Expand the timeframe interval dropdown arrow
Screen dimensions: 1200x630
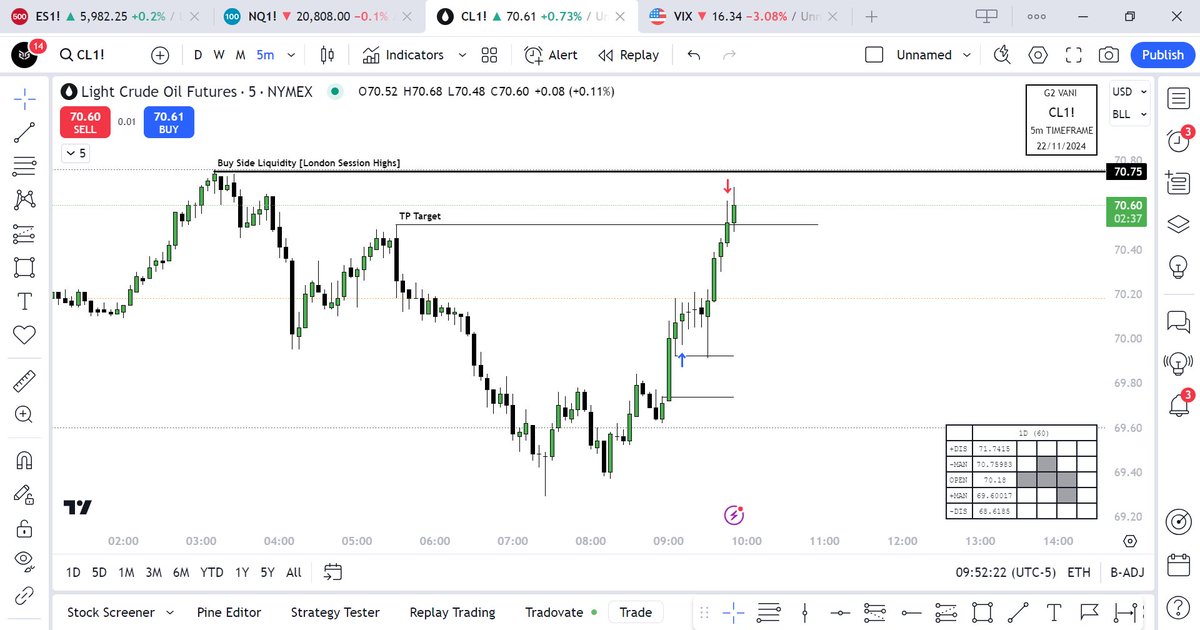pyautogui.click(x=291, y=55)
